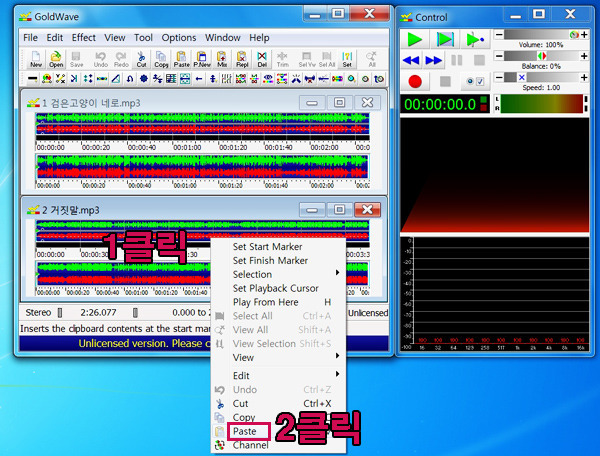Expand the Selection submenu

[278, 274]
